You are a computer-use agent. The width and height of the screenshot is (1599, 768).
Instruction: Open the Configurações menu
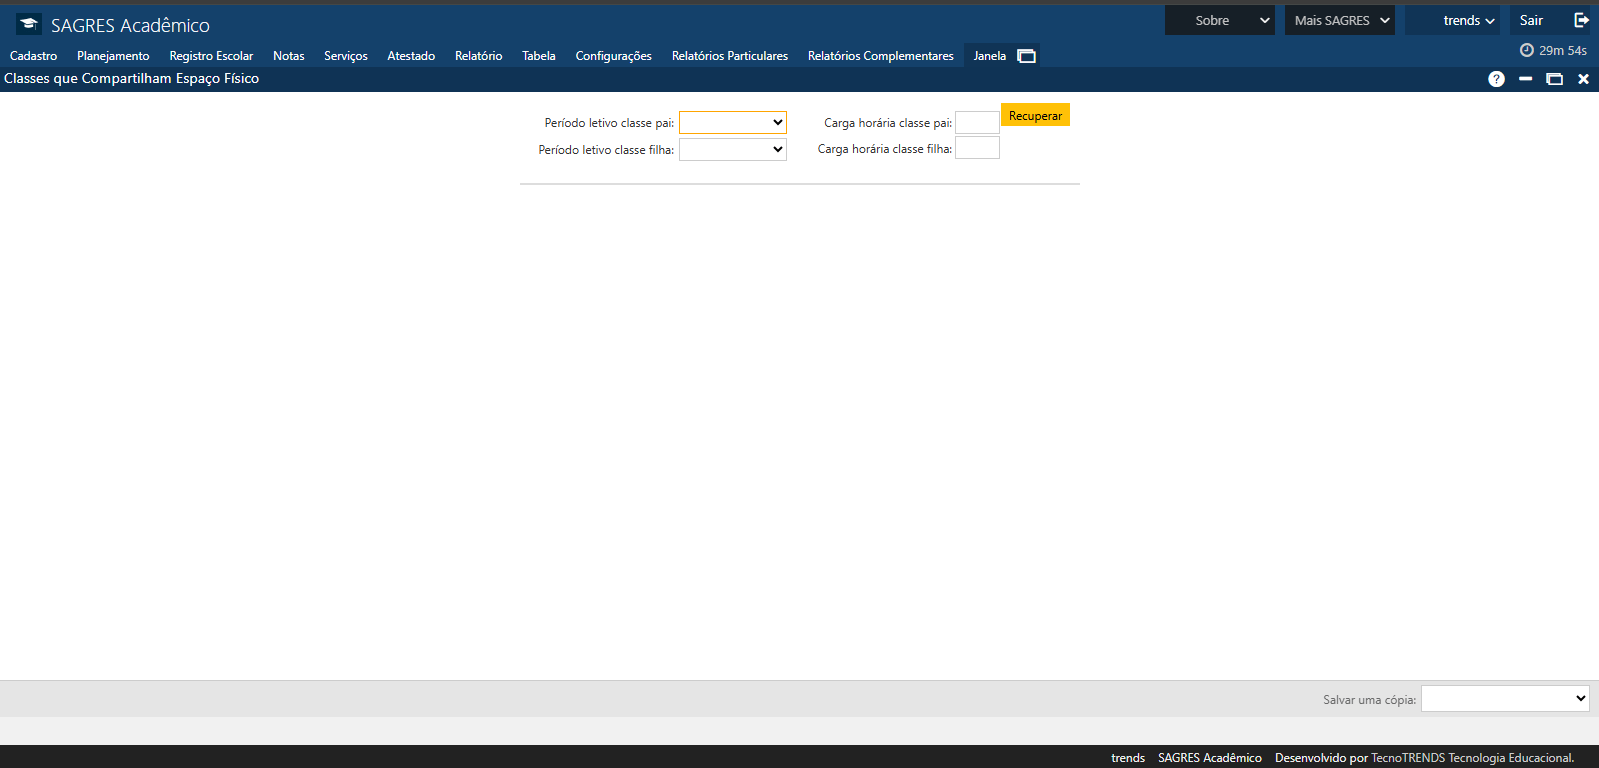pos(613,56)
